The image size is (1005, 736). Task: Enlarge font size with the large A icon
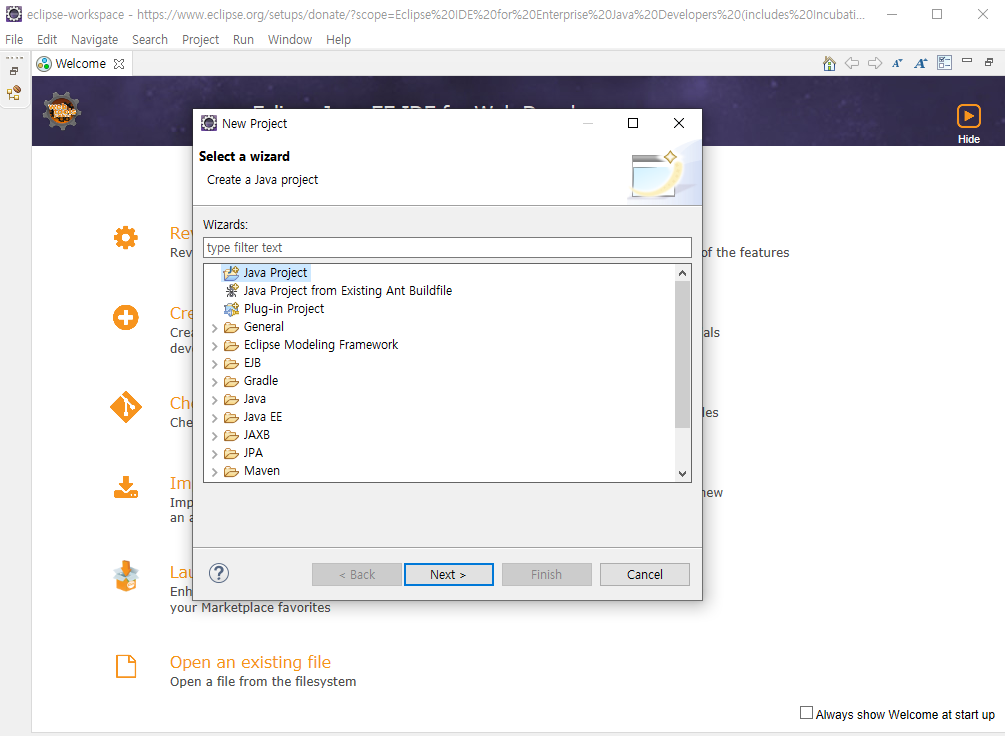(920, 63)
